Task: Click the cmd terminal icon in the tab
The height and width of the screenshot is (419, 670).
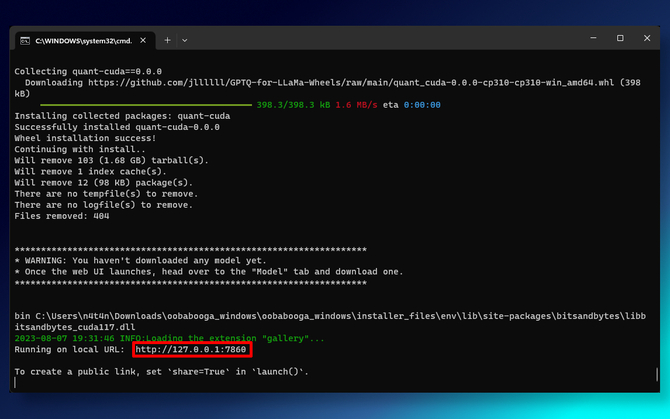Action: tap(25, 41)
